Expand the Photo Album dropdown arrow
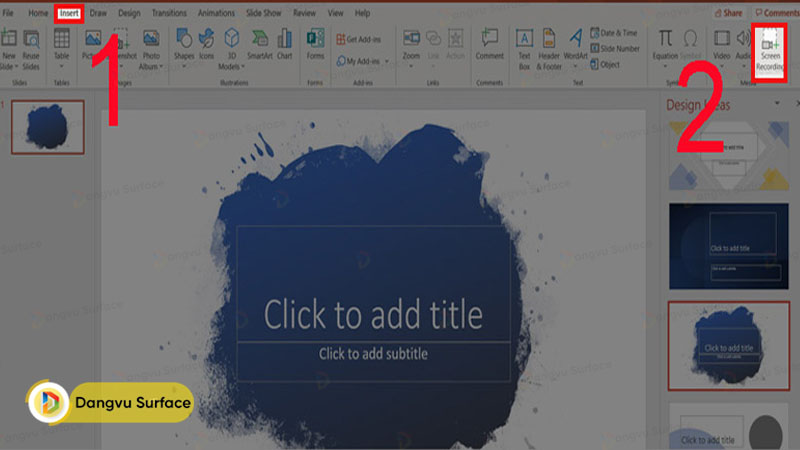The height and width of the screenshot is (450, 800). [161, 67]
